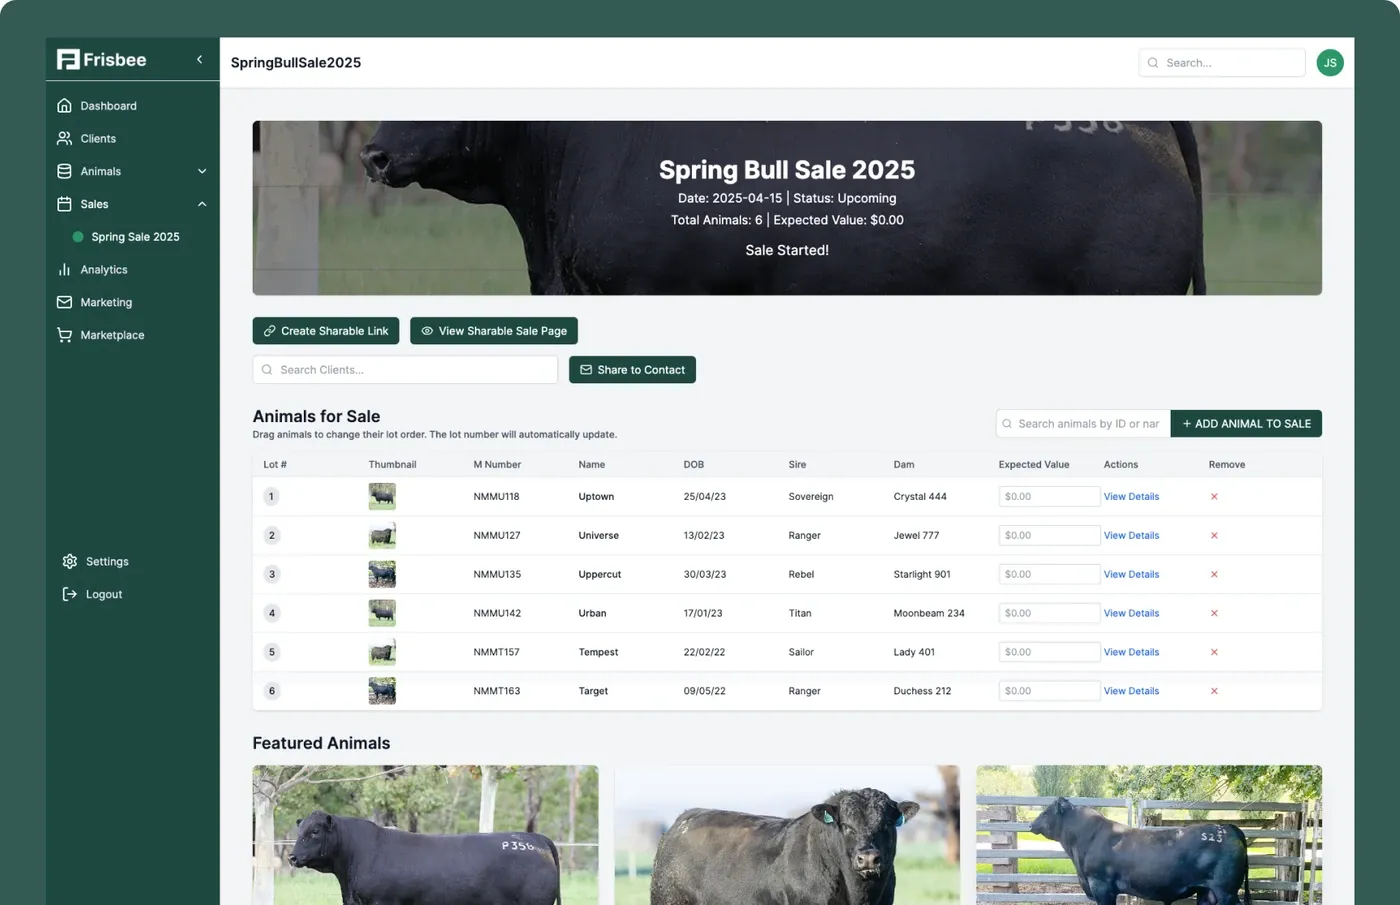The width and height of the screenshot is (1400, 905).
Task: Click the Dam name Moonbeam 234
Action: [x=929, y=613]
